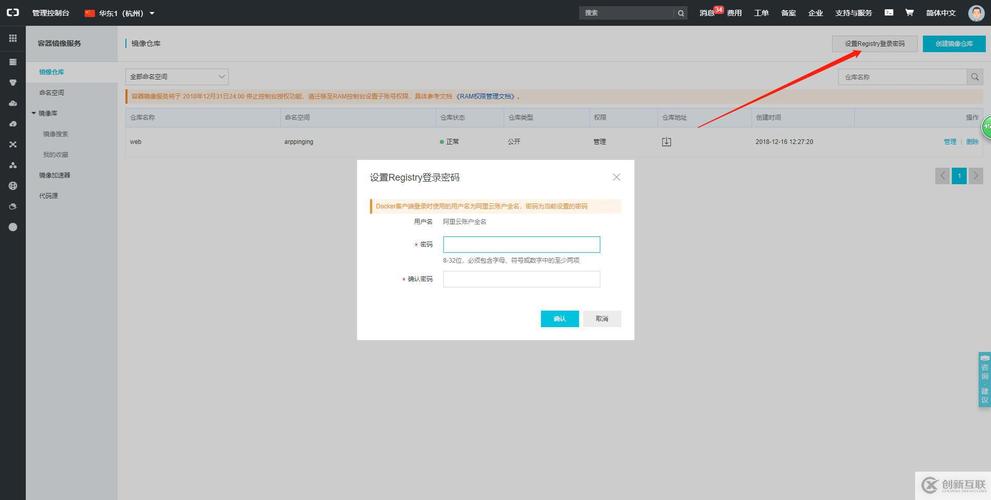Open the user avatar menu
991x500 pixels.
[976, 13]
